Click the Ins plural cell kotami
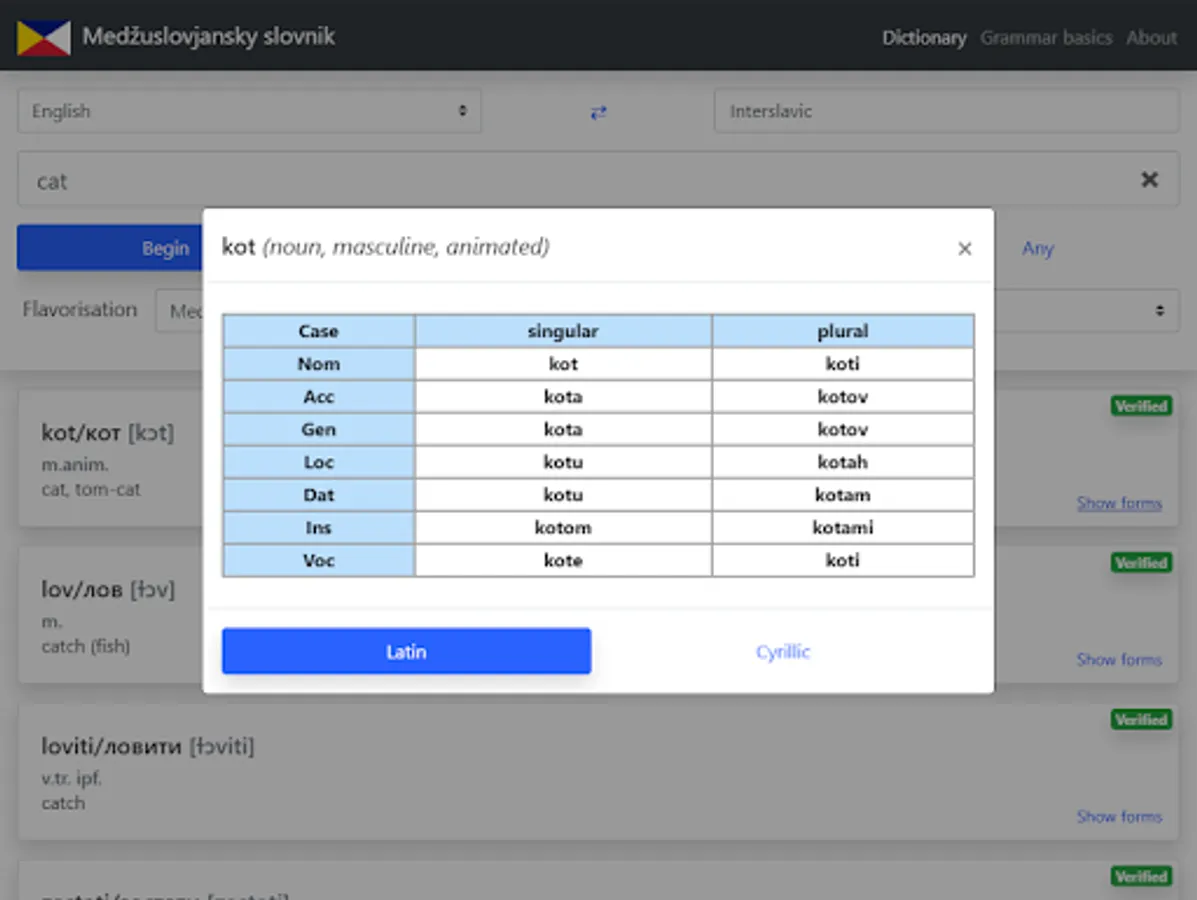This screenshot has height=900, width=1197. (843, 527)
